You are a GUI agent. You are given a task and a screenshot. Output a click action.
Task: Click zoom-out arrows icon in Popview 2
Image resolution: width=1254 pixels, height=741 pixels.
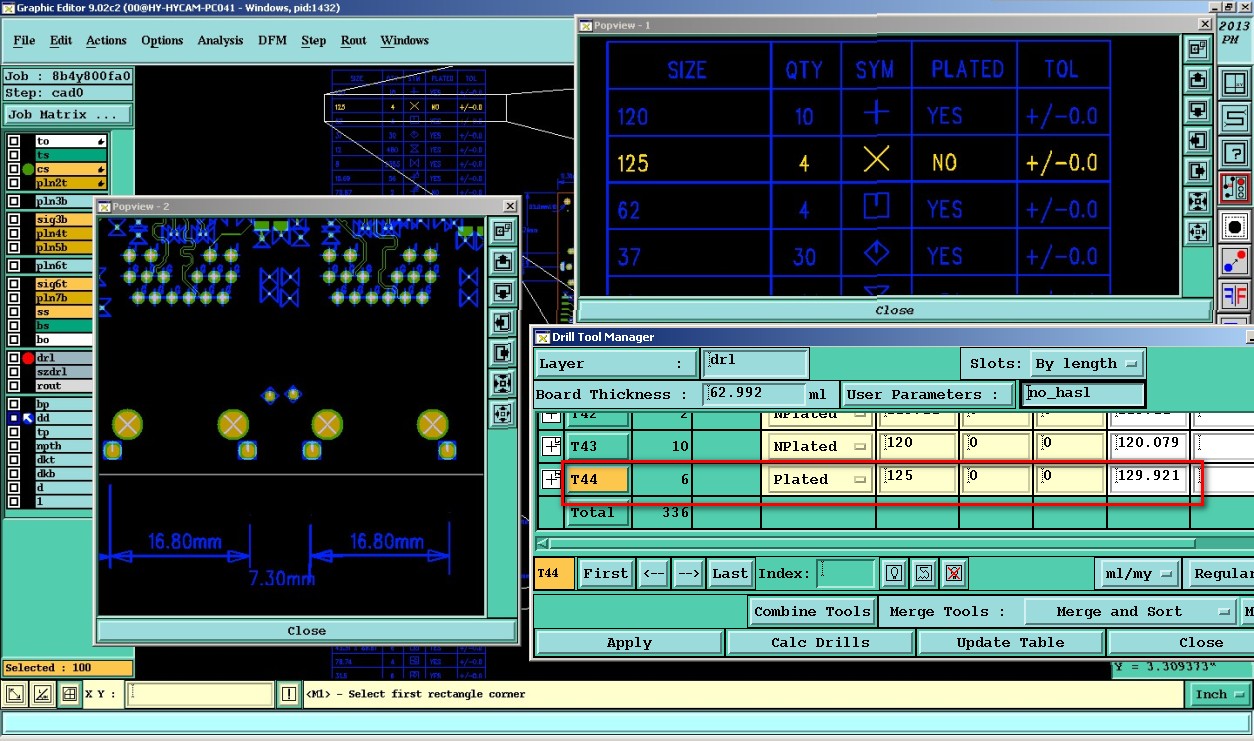coord(502,414)
